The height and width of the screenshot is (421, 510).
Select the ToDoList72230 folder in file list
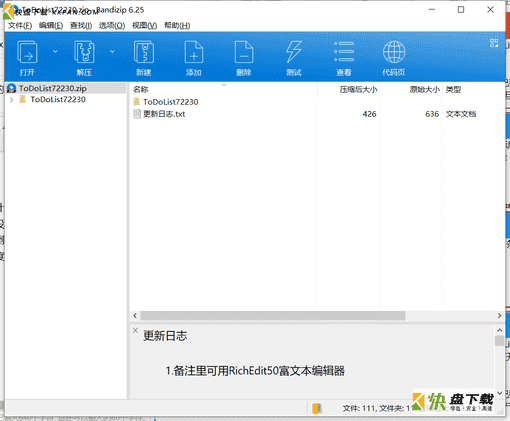pos(171,102)
